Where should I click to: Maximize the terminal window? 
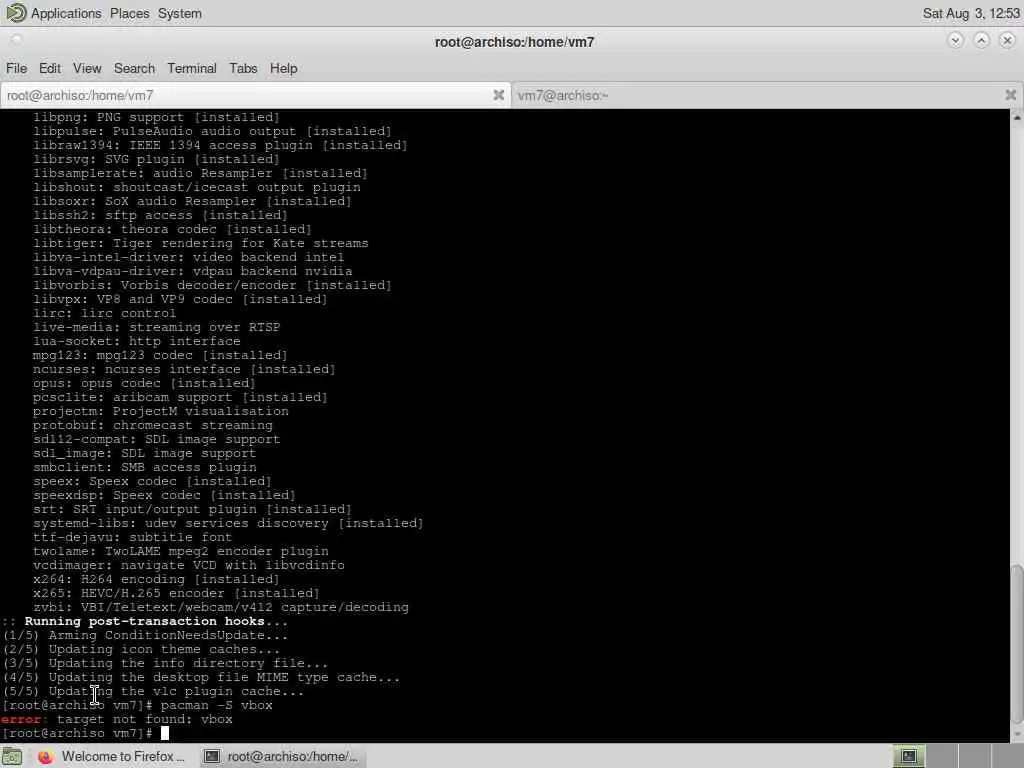[x=981, y=40]
